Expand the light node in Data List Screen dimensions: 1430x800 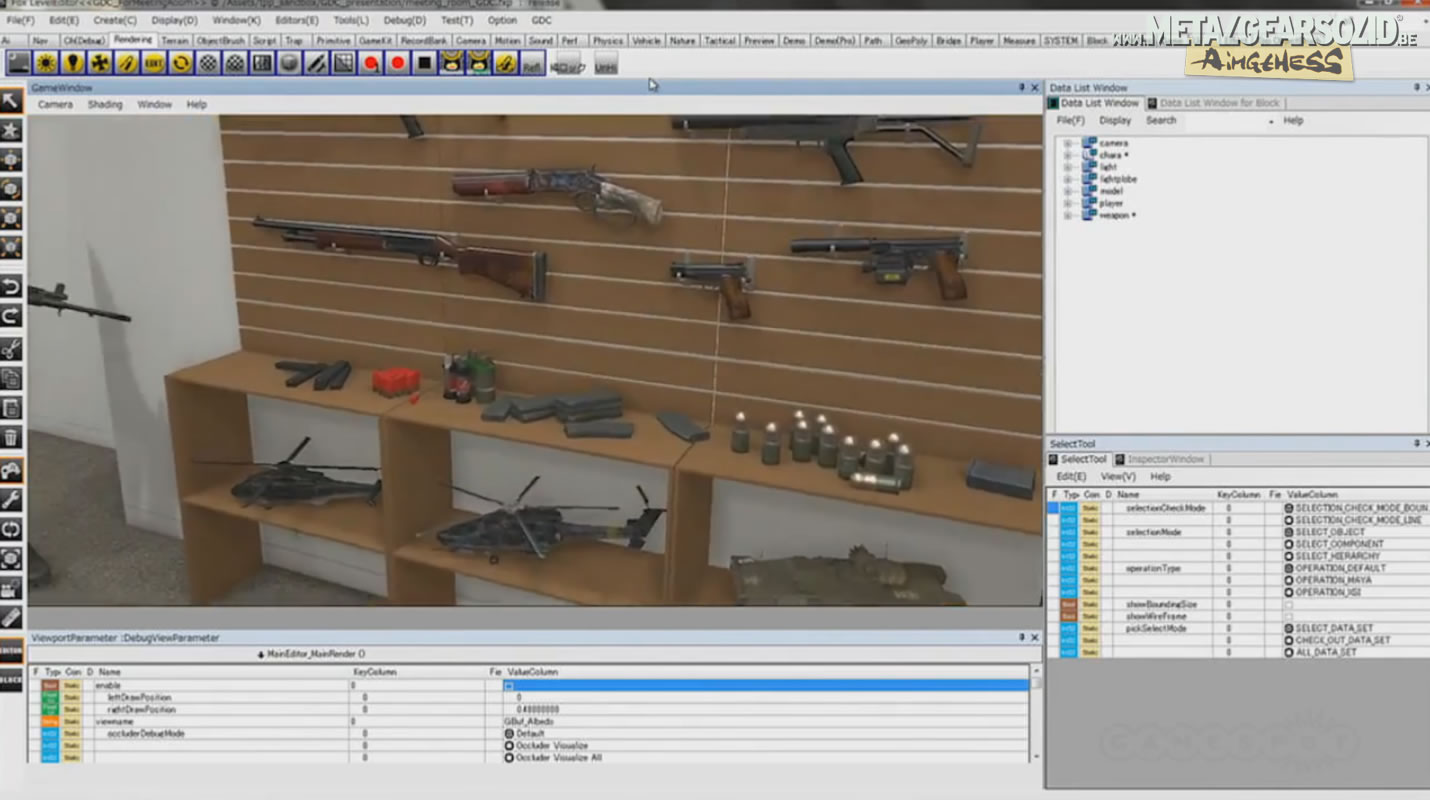1068,167
